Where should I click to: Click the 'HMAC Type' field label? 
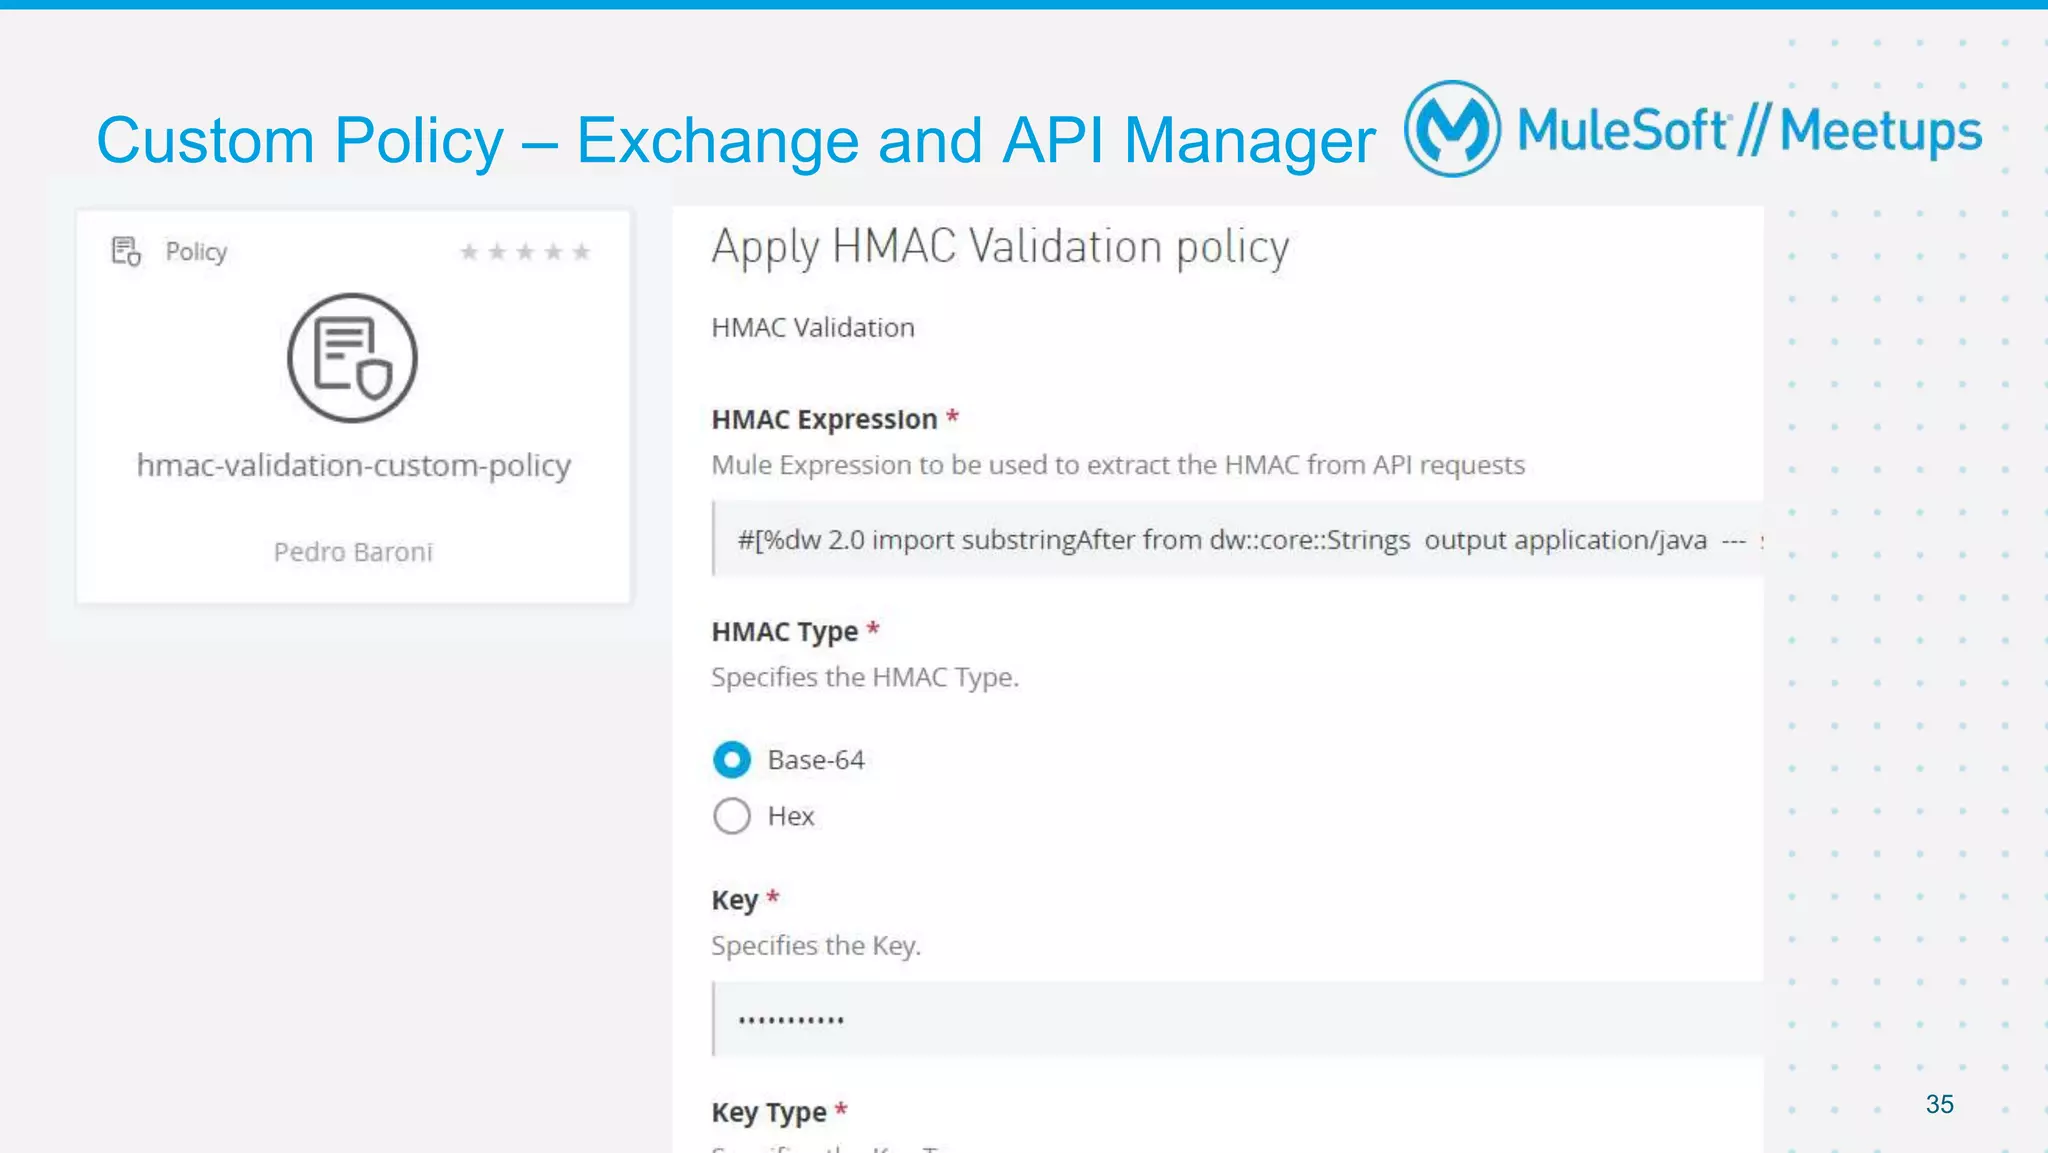[785, 632]
